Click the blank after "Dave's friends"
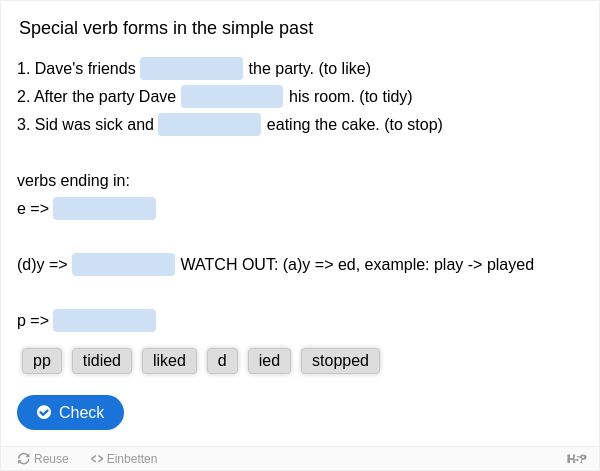The width and height of the screenshot is (600, 471). point(191,68)
